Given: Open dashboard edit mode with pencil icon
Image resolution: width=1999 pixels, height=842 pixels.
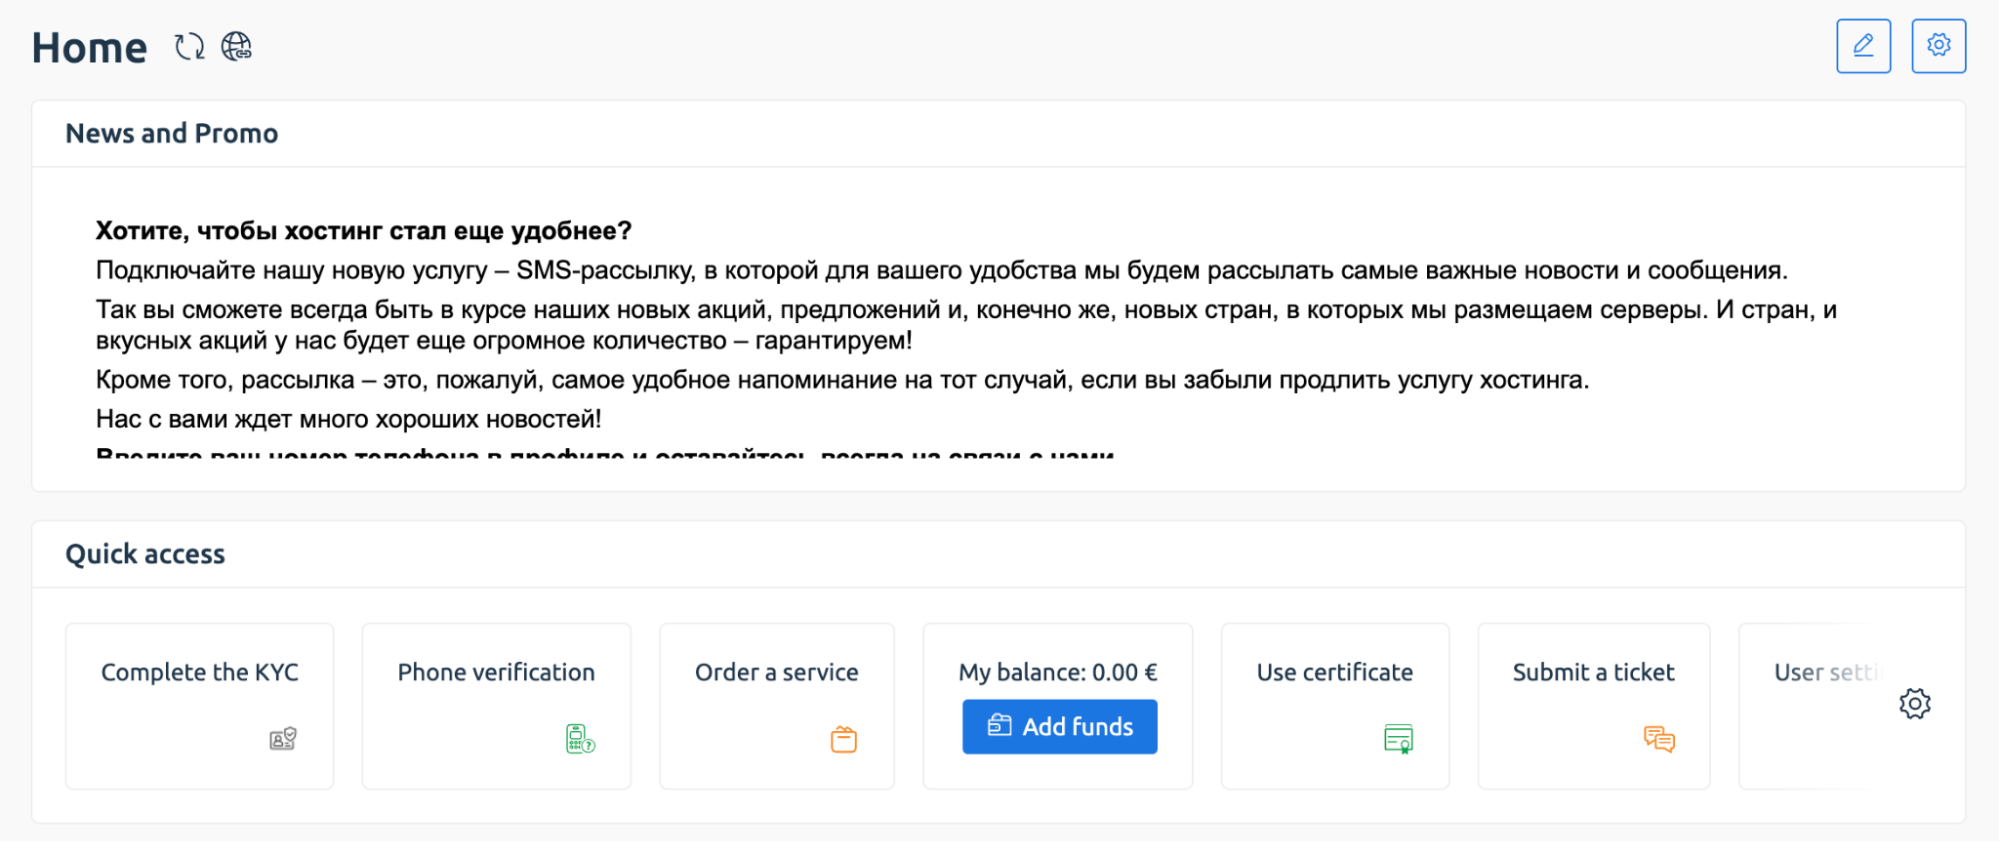Looking at the screenshot, I should point(1863,46).
